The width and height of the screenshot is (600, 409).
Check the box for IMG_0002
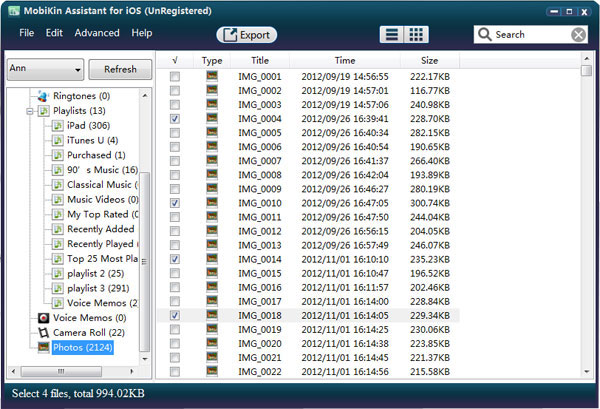(x=175, y=91)
